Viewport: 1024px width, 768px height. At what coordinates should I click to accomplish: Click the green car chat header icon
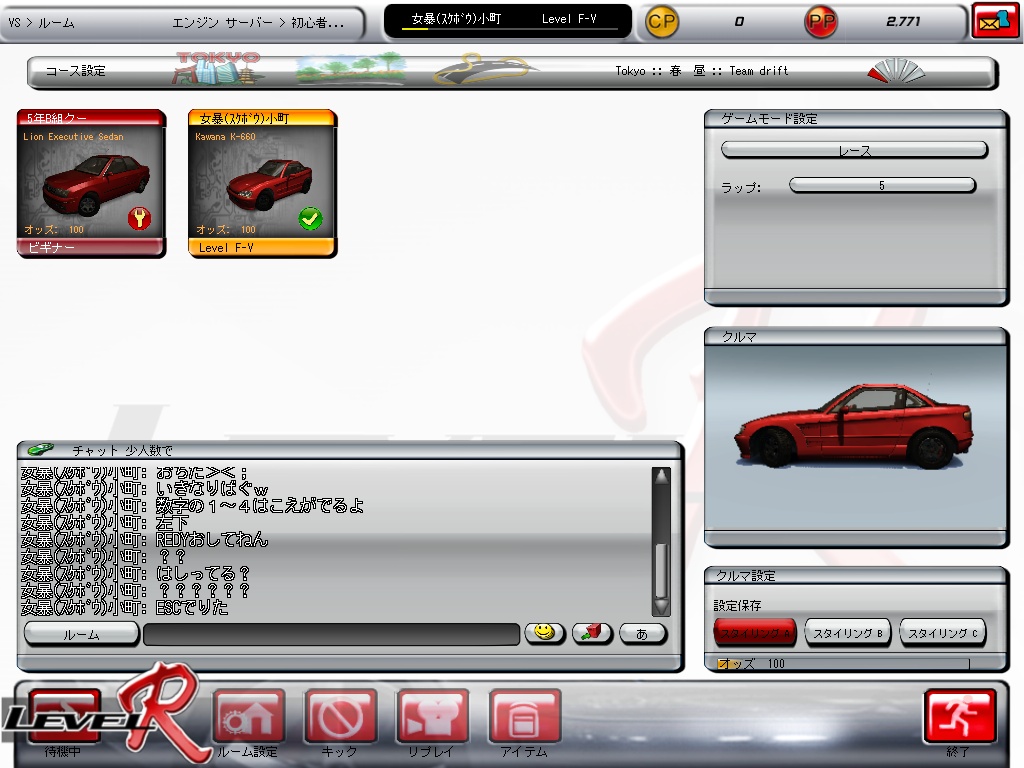pos(40,449)
